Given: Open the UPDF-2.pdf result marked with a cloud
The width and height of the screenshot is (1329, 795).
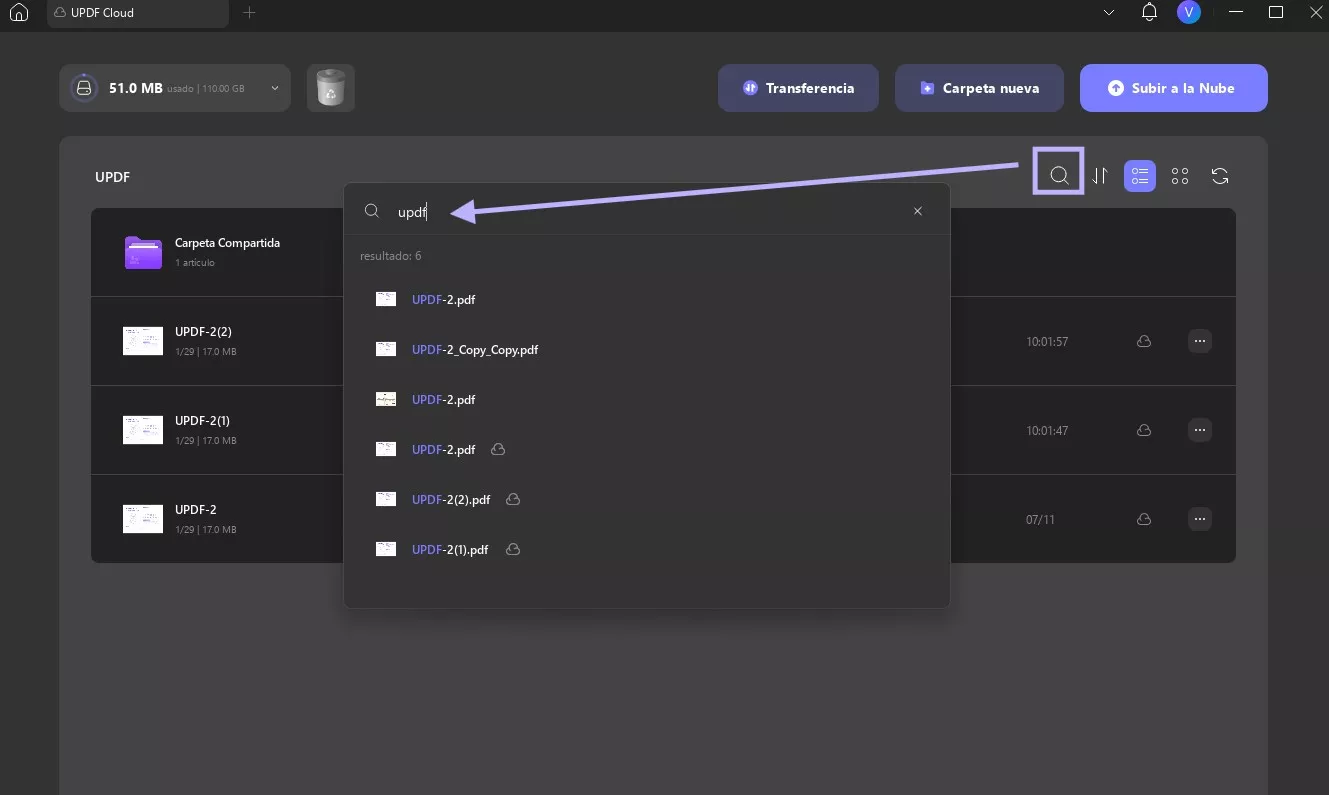Looking at the screenshot, I should pos(646,449).
